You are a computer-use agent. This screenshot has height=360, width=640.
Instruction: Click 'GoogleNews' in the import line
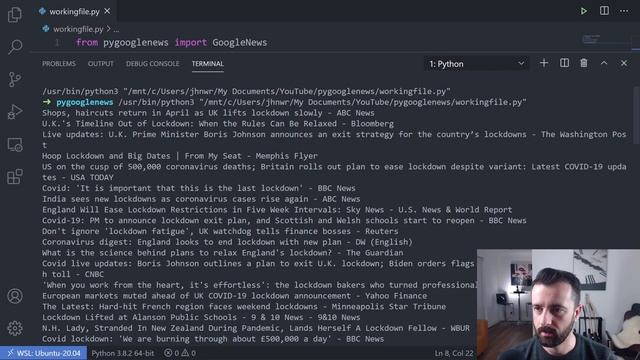[x=240, y=42]
